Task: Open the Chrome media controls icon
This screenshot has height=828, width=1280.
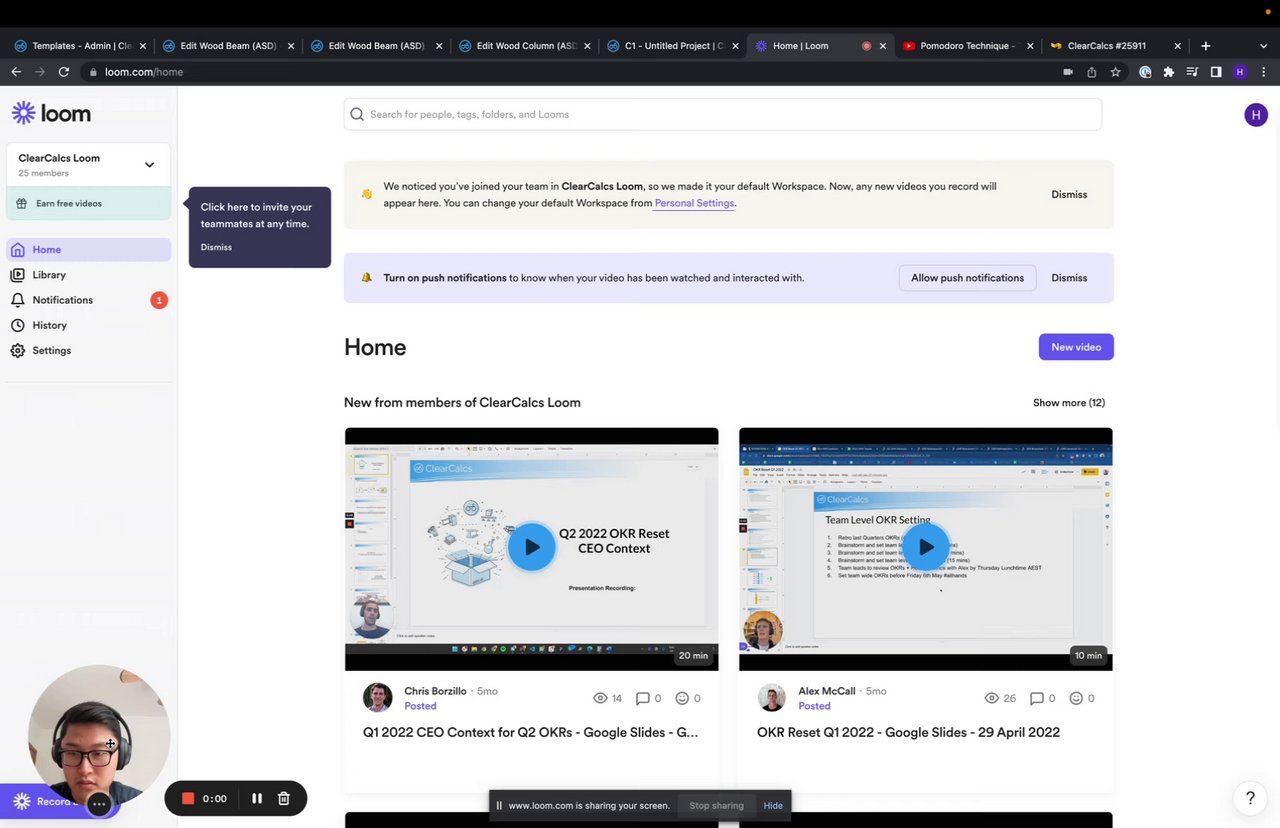Action: click(x=1192, y=72)
